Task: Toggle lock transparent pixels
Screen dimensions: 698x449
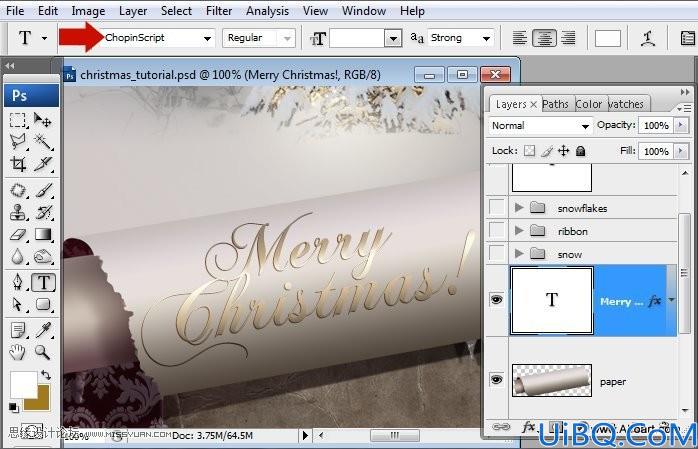Action: [x=529, y=151]
